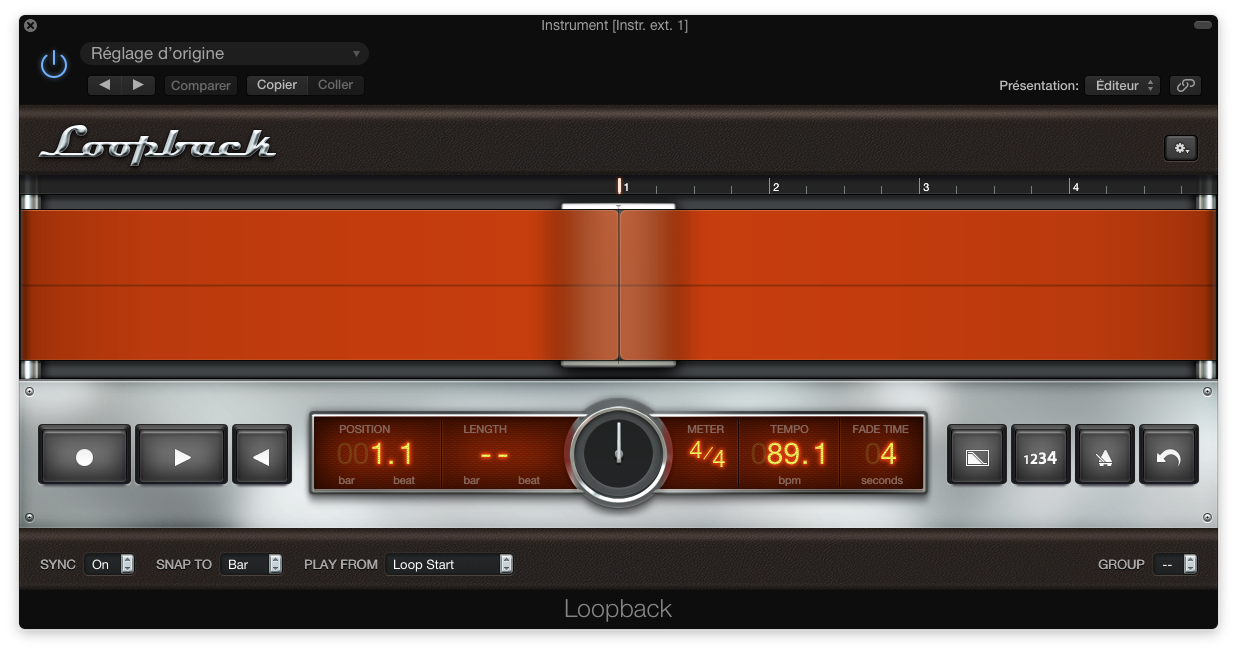Go to previous preset with left arrow
Screen dimensions: 1237x652
(x=104, y=85)
